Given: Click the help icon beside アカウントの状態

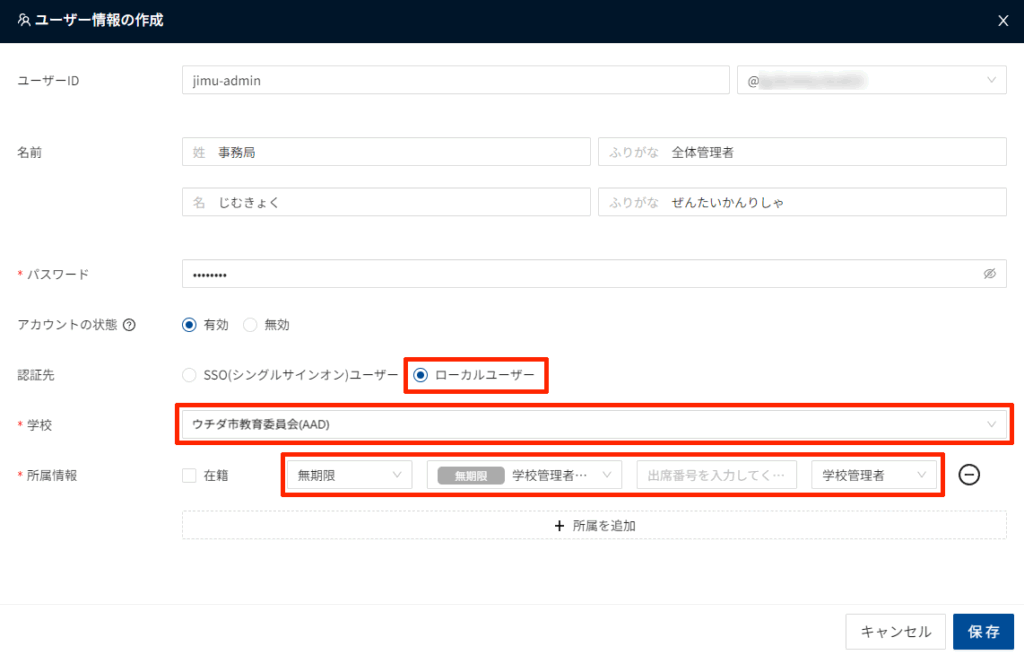Looking at the screenshot, I should click(x=129, y=325).
